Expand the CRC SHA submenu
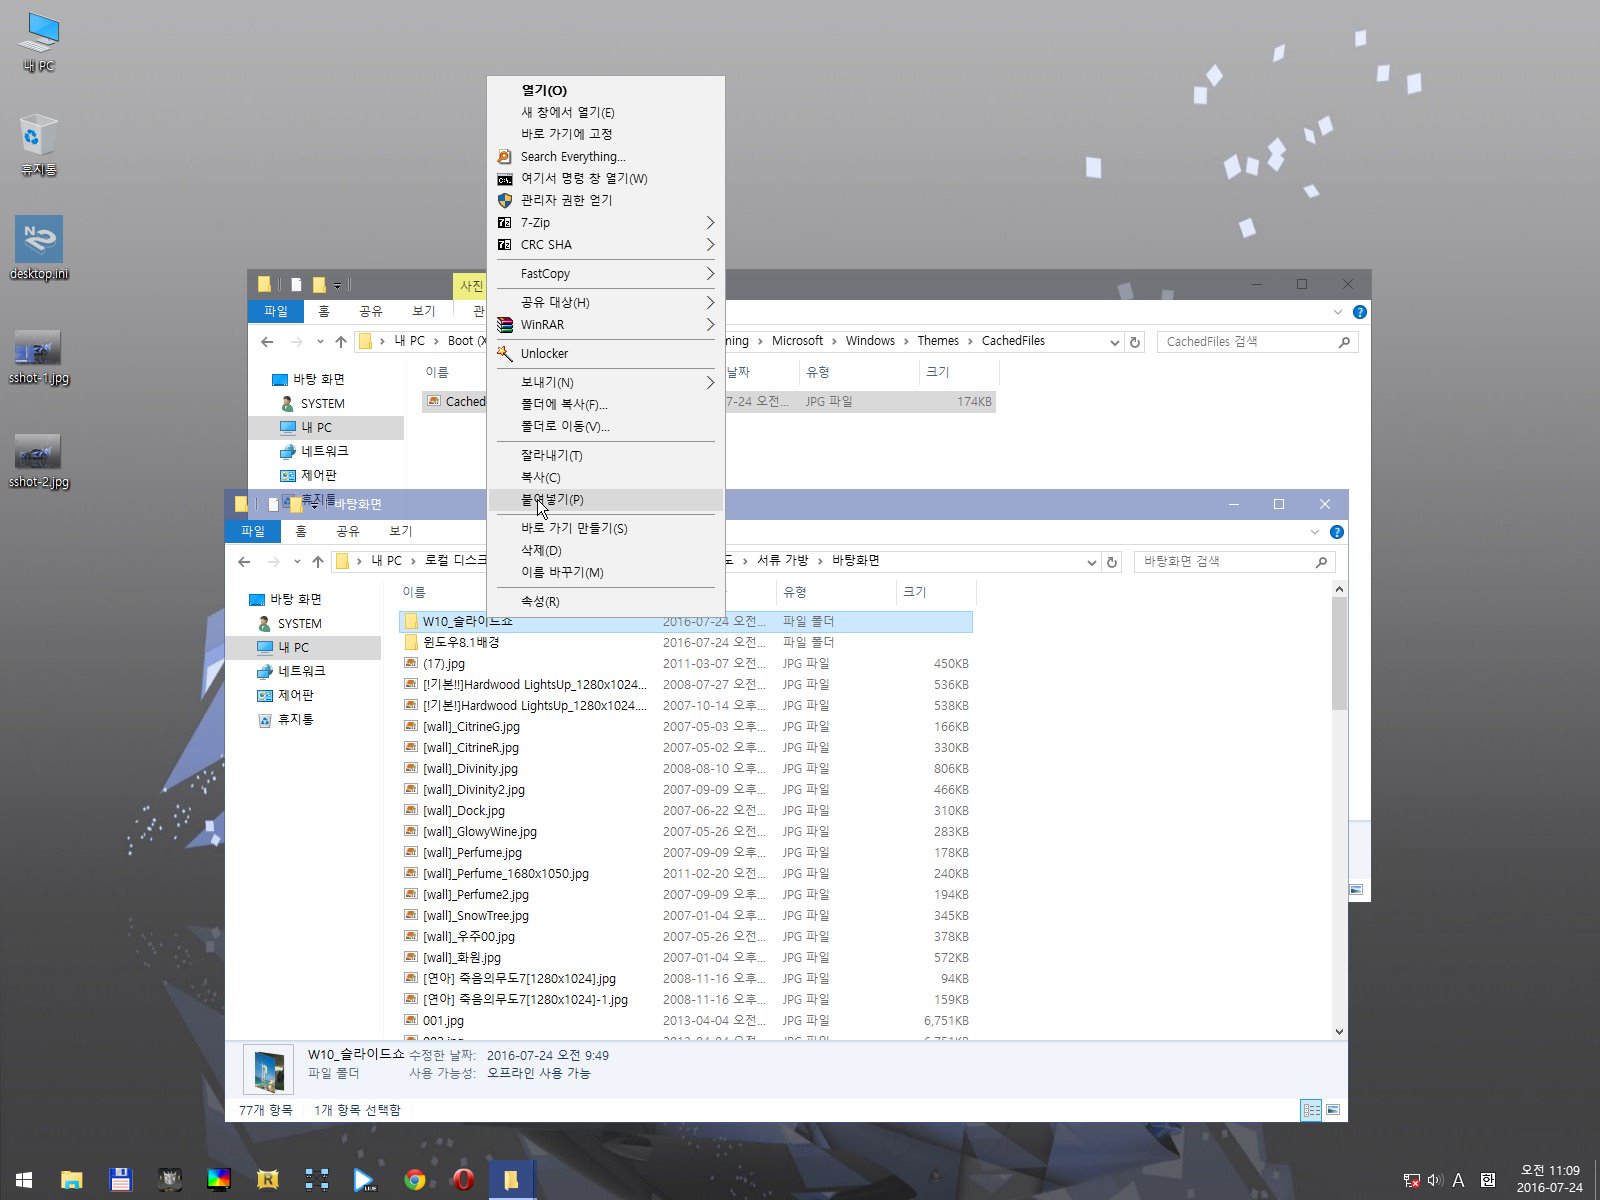The height and width of the screenshot is (1200, 1600). [605, 244]
